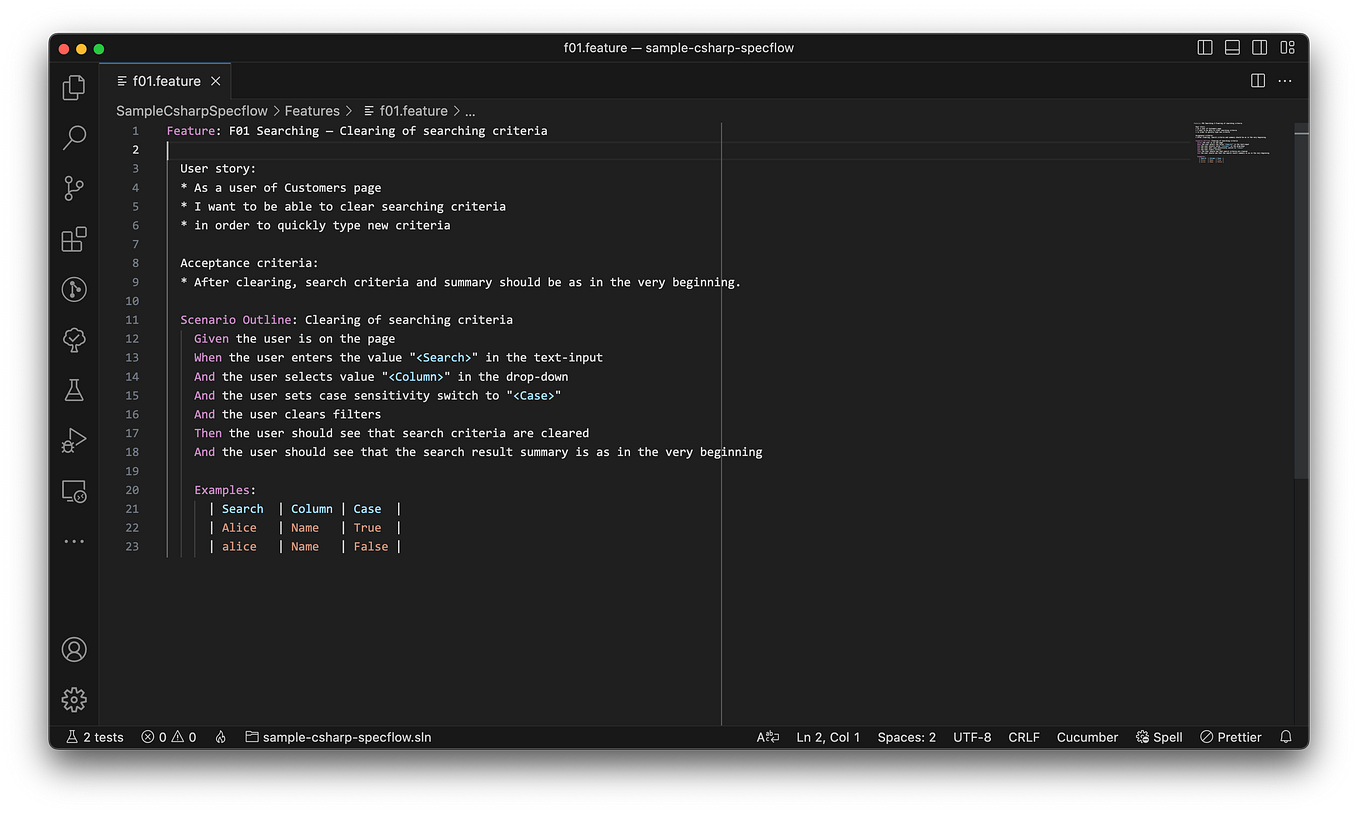The width and height of the screenshot is (1358, 814).
Task: Open the editor actions More menu
Action: coord(1285,81)
